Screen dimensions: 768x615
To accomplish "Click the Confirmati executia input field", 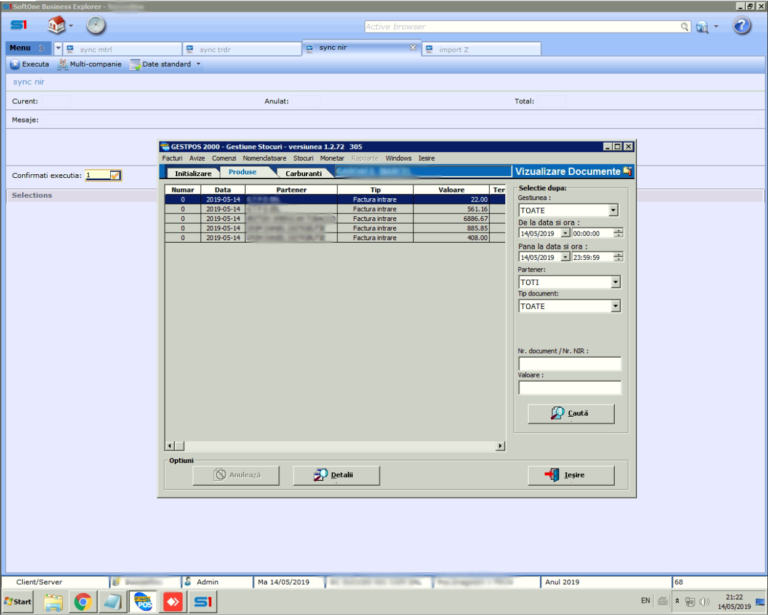I will (97, 175).
